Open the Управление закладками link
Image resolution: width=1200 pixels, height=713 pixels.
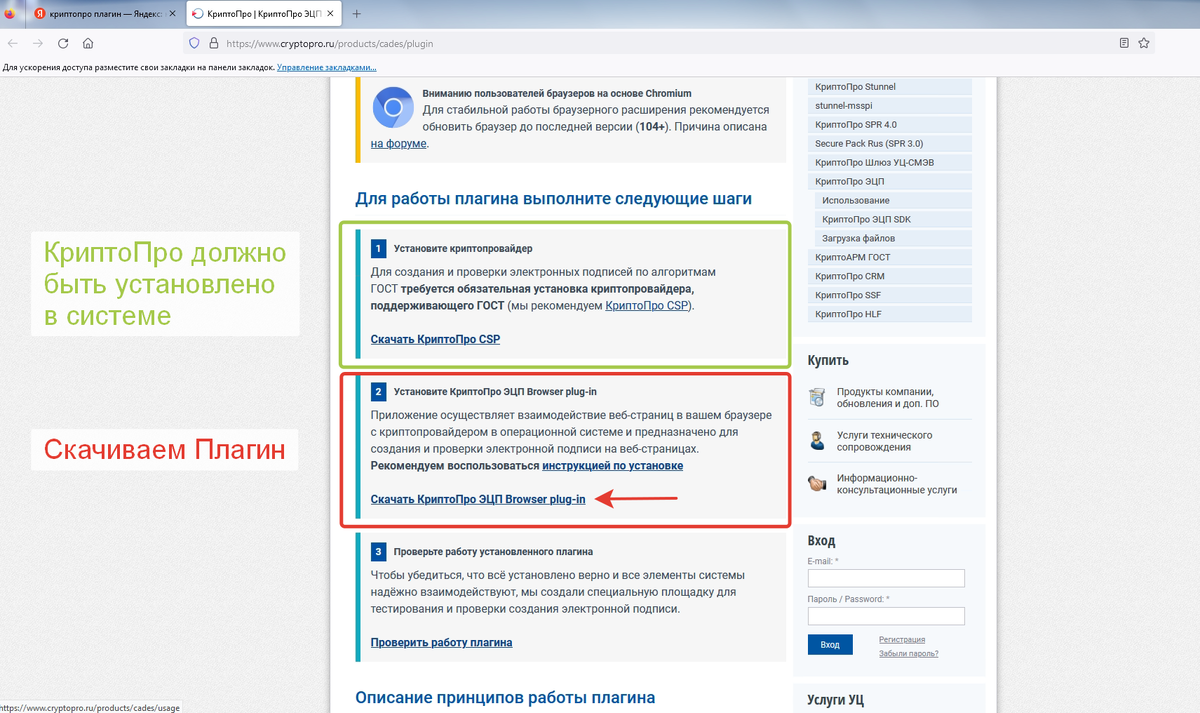[x=326, y=67]
